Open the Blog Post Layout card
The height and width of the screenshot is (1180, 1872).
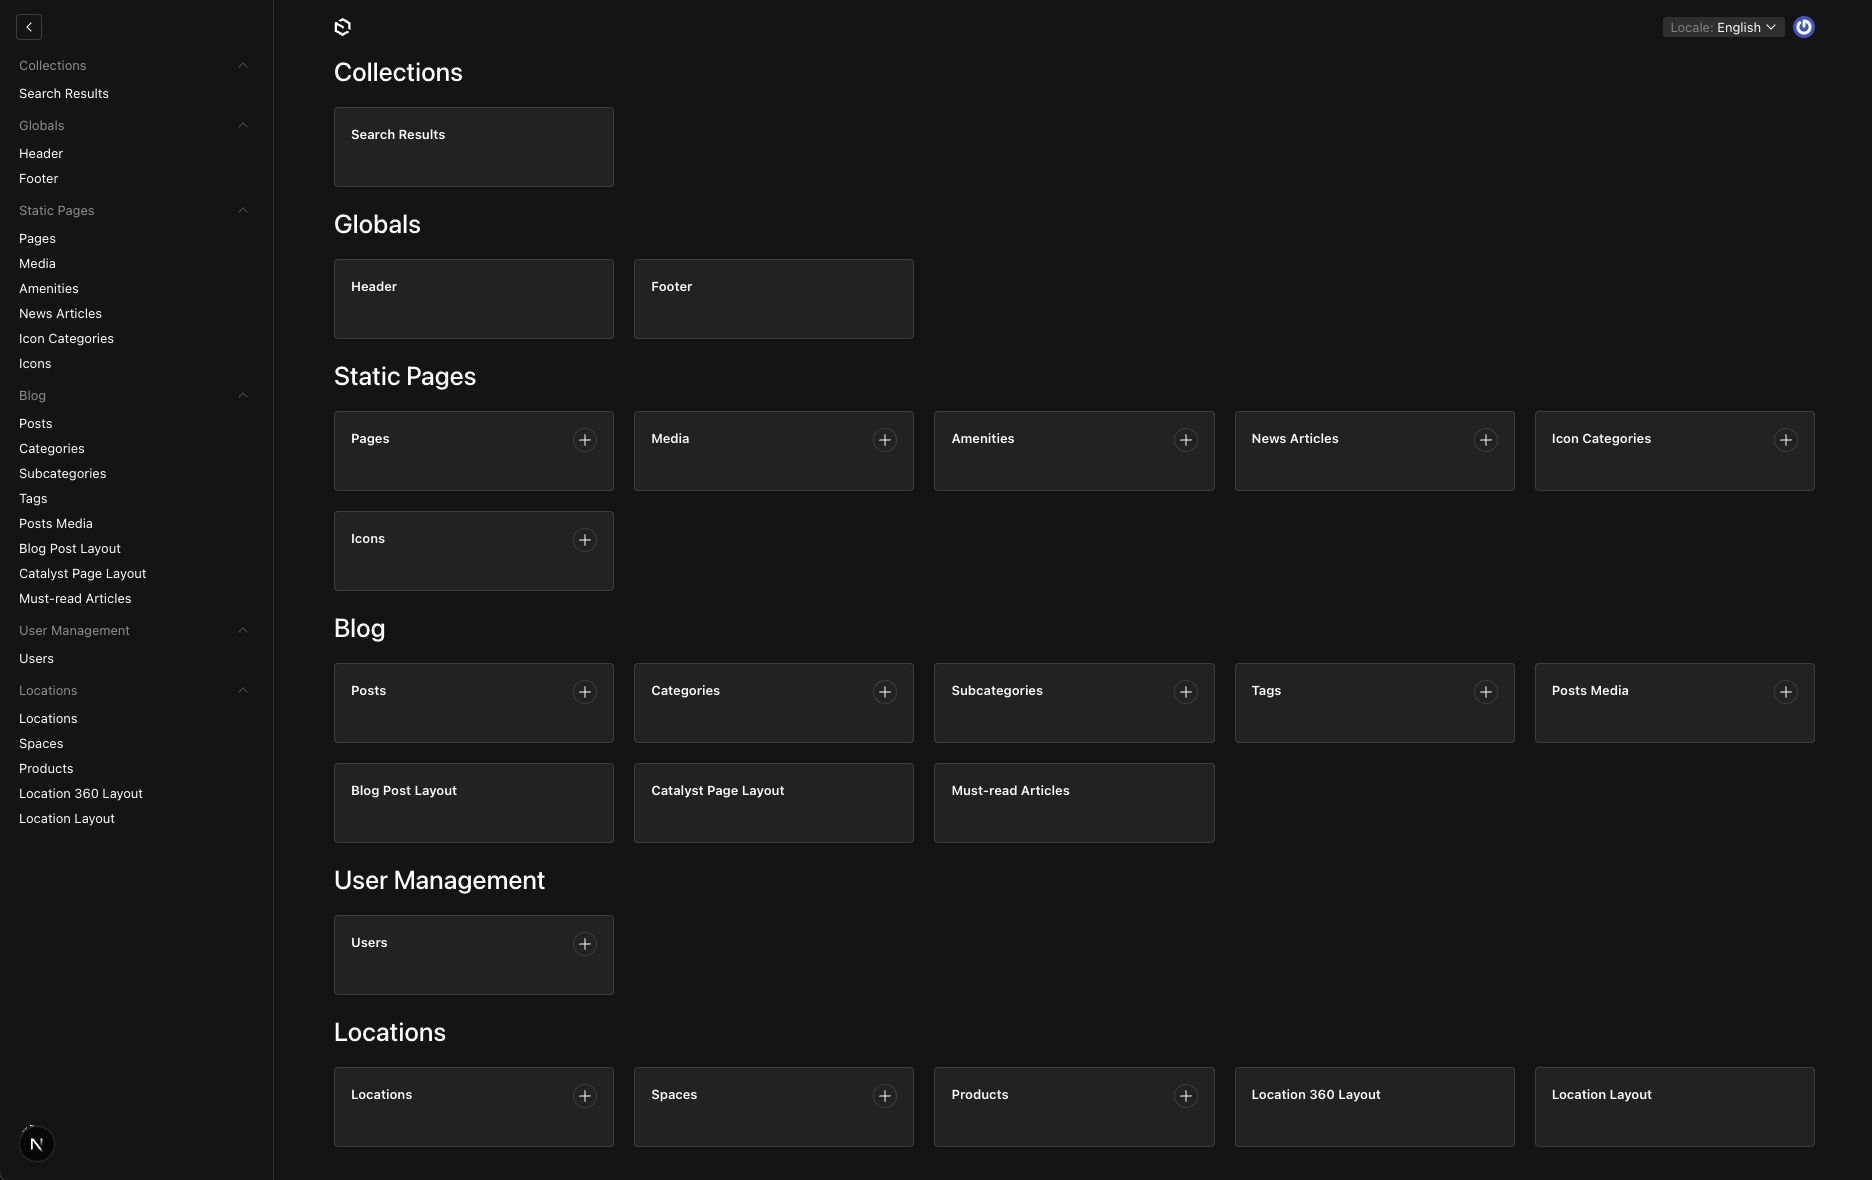click(473, 803)
